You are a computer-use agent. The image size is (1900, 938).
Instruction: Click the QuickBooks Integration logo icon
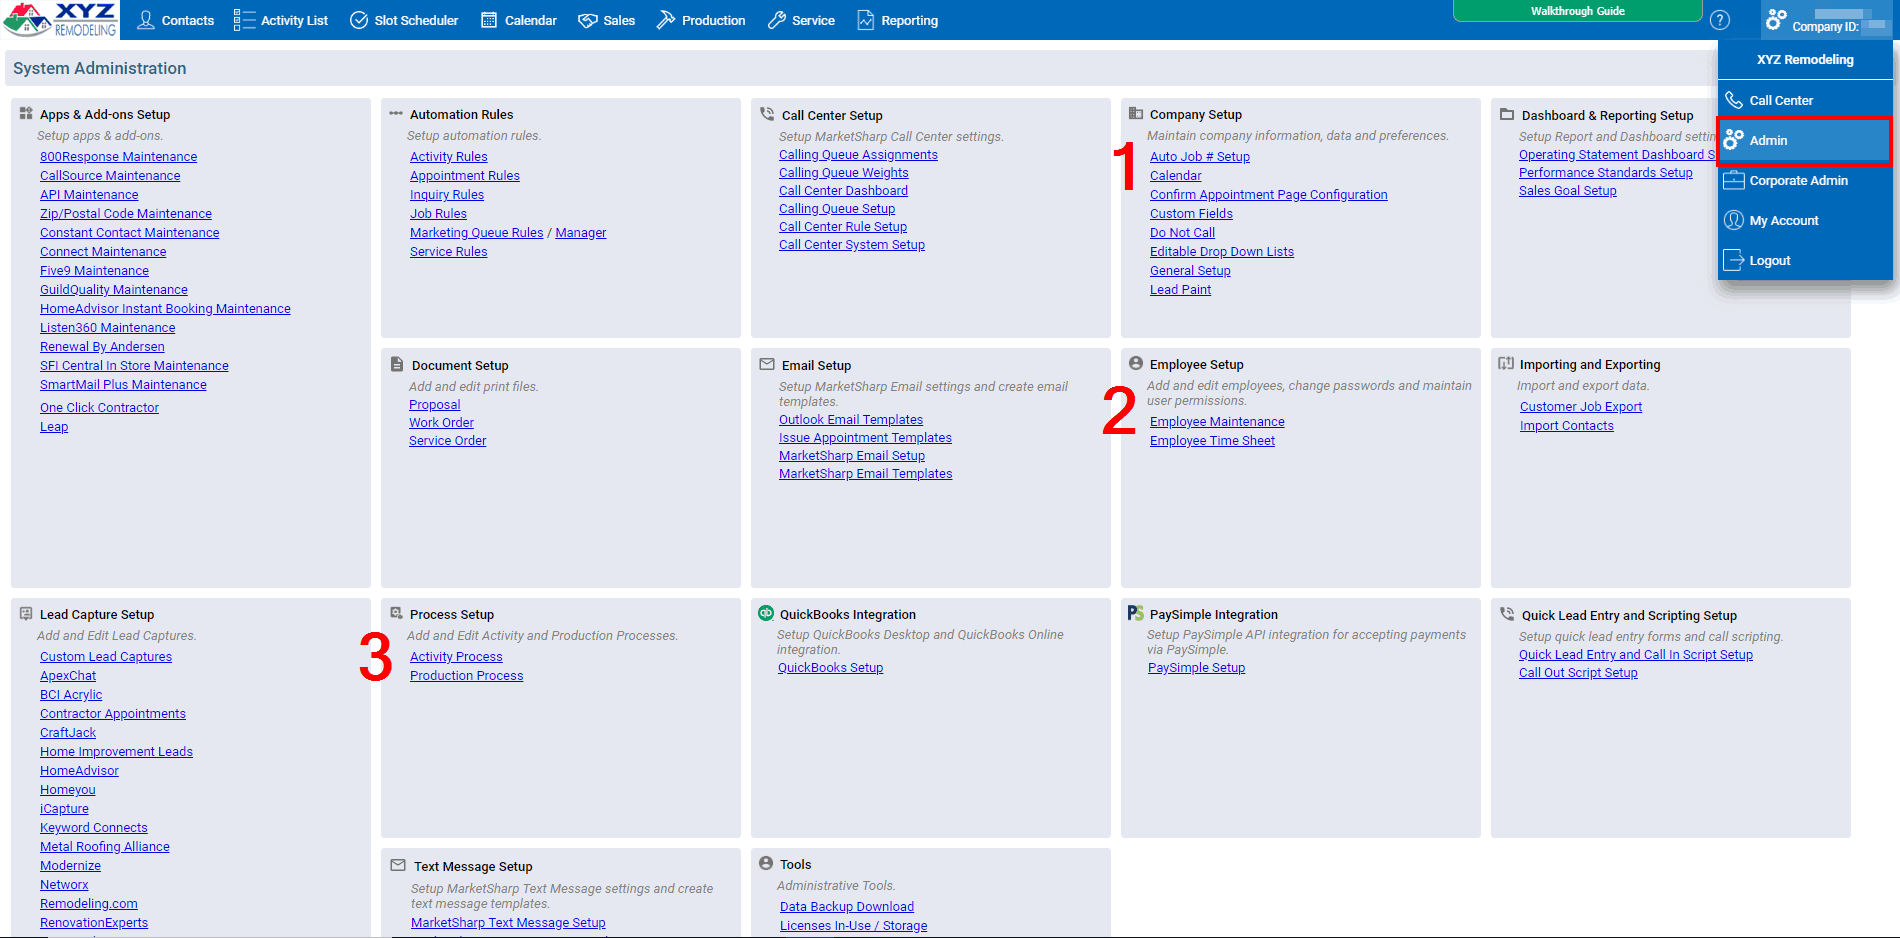766,613
